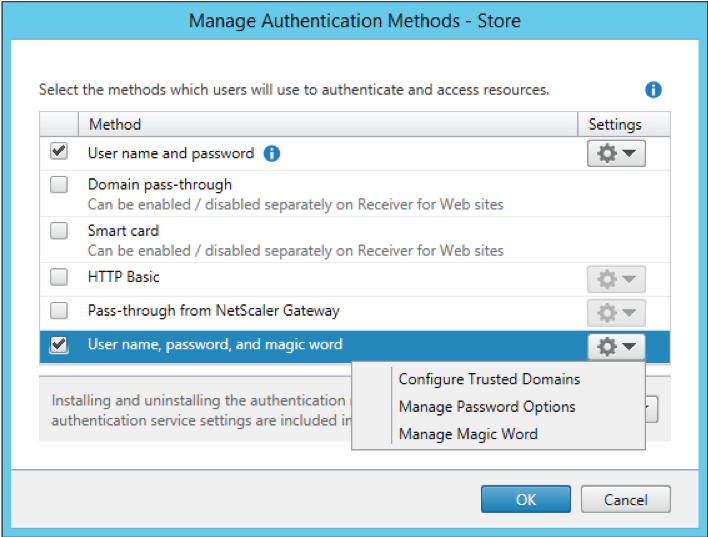Click the Settings column header

point(614,125)
